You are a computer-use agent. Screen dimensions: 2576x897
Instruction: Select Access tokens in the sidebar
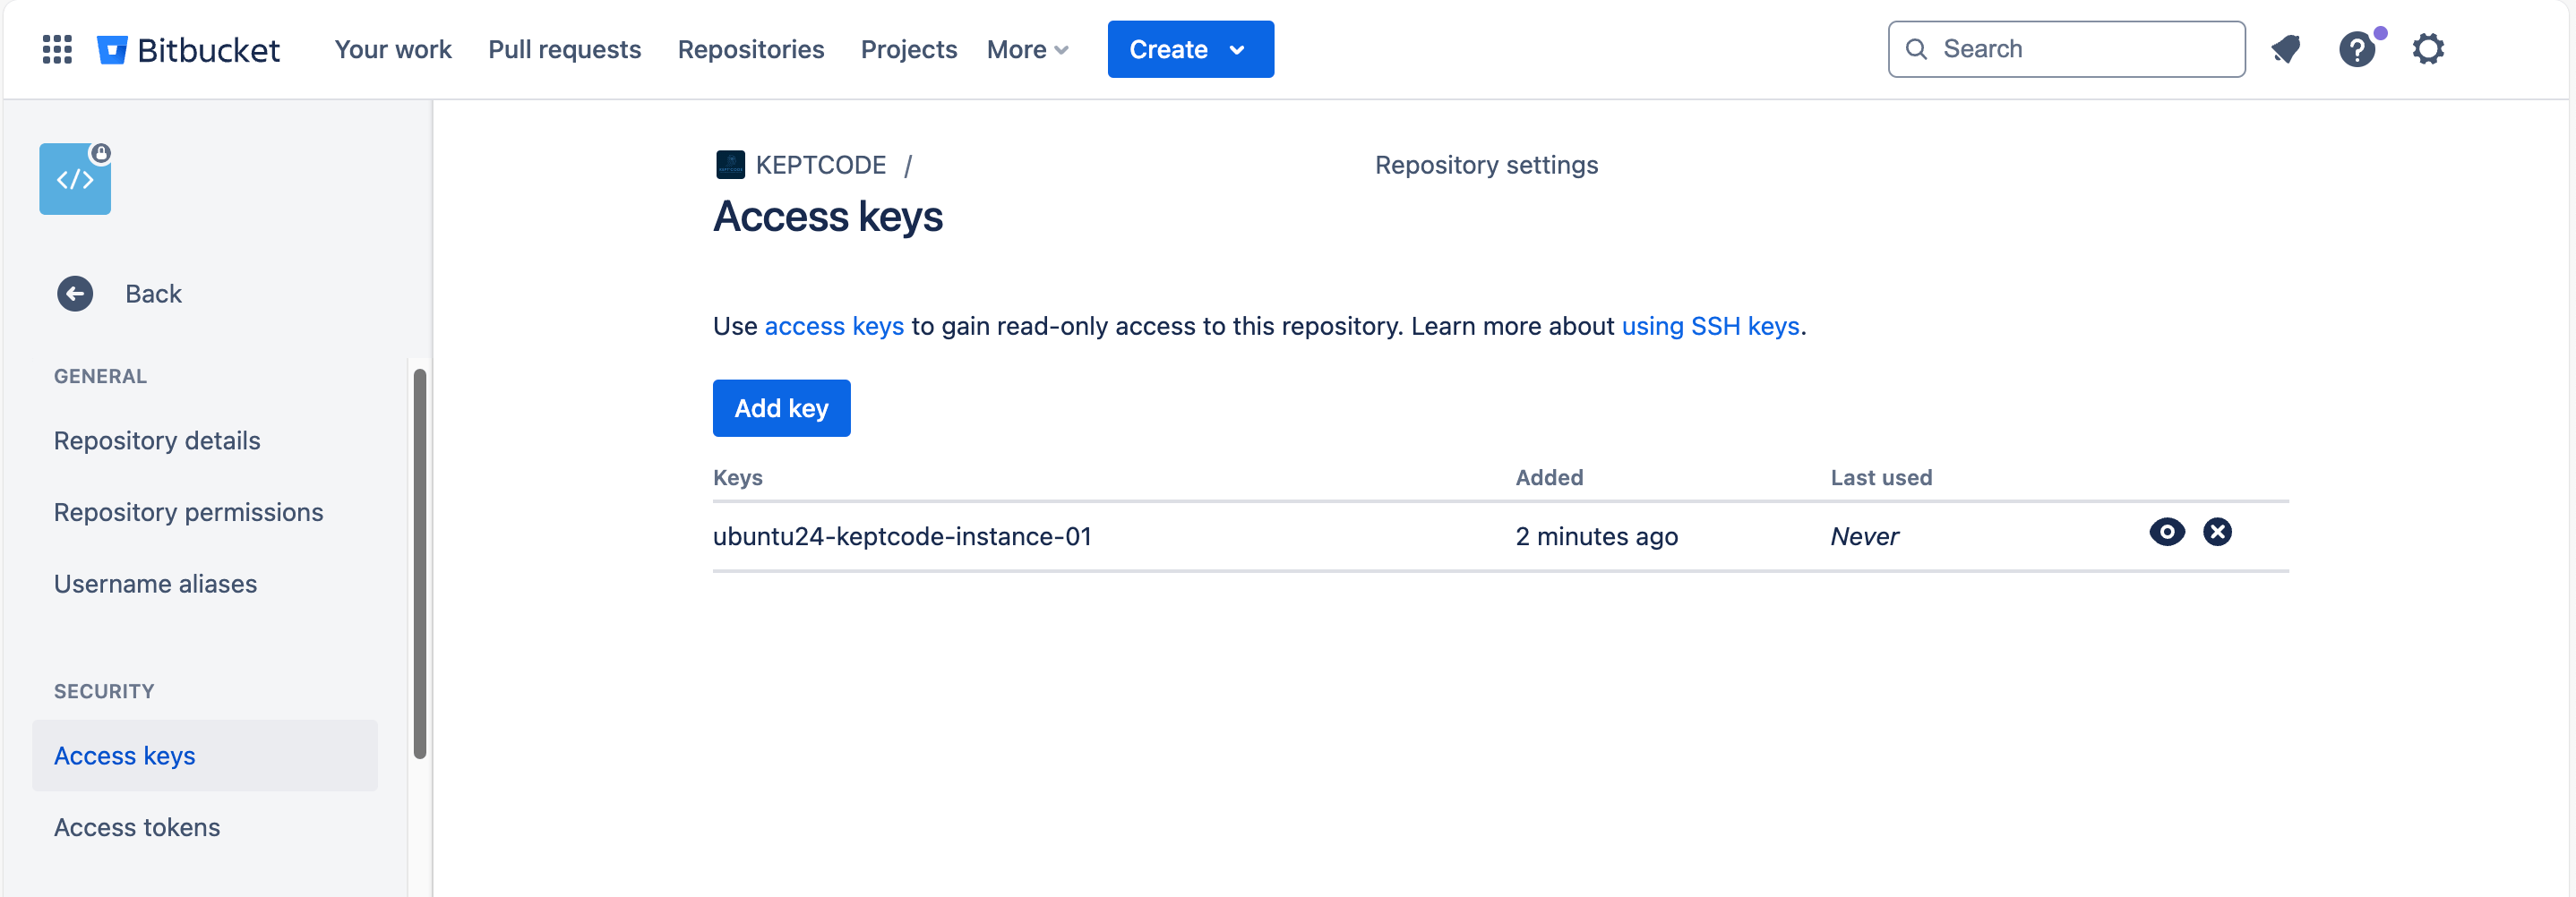point(137,827)
